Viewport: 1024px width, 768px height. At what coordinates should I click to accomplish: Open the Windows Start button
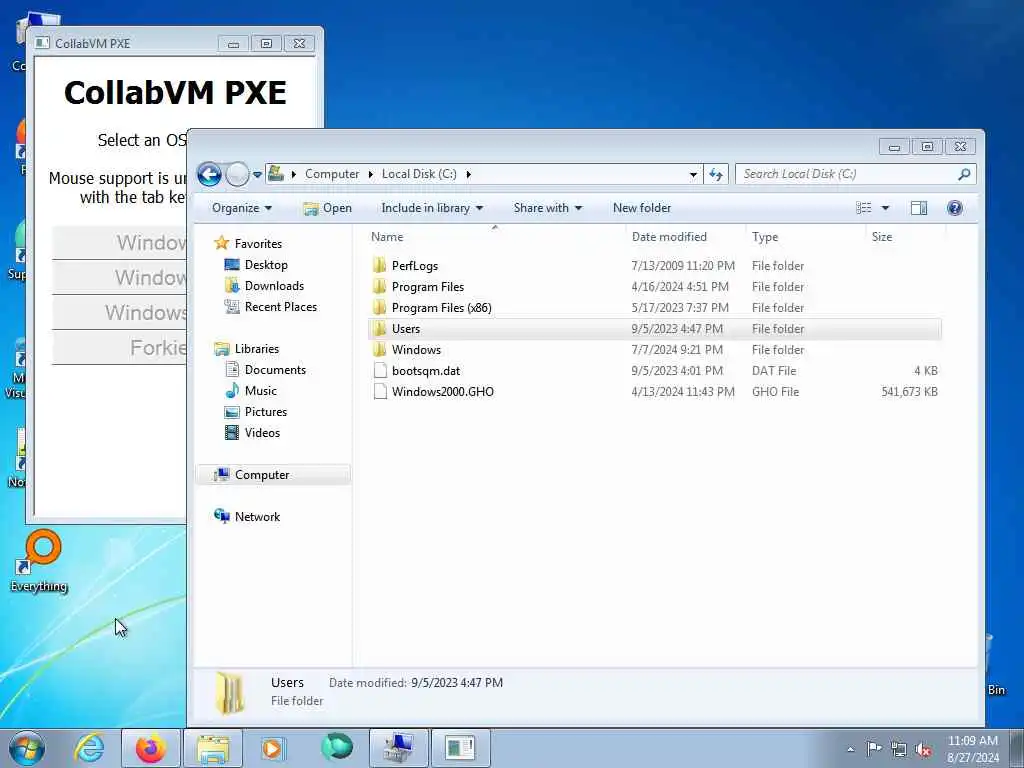click(x=27, y=748)
